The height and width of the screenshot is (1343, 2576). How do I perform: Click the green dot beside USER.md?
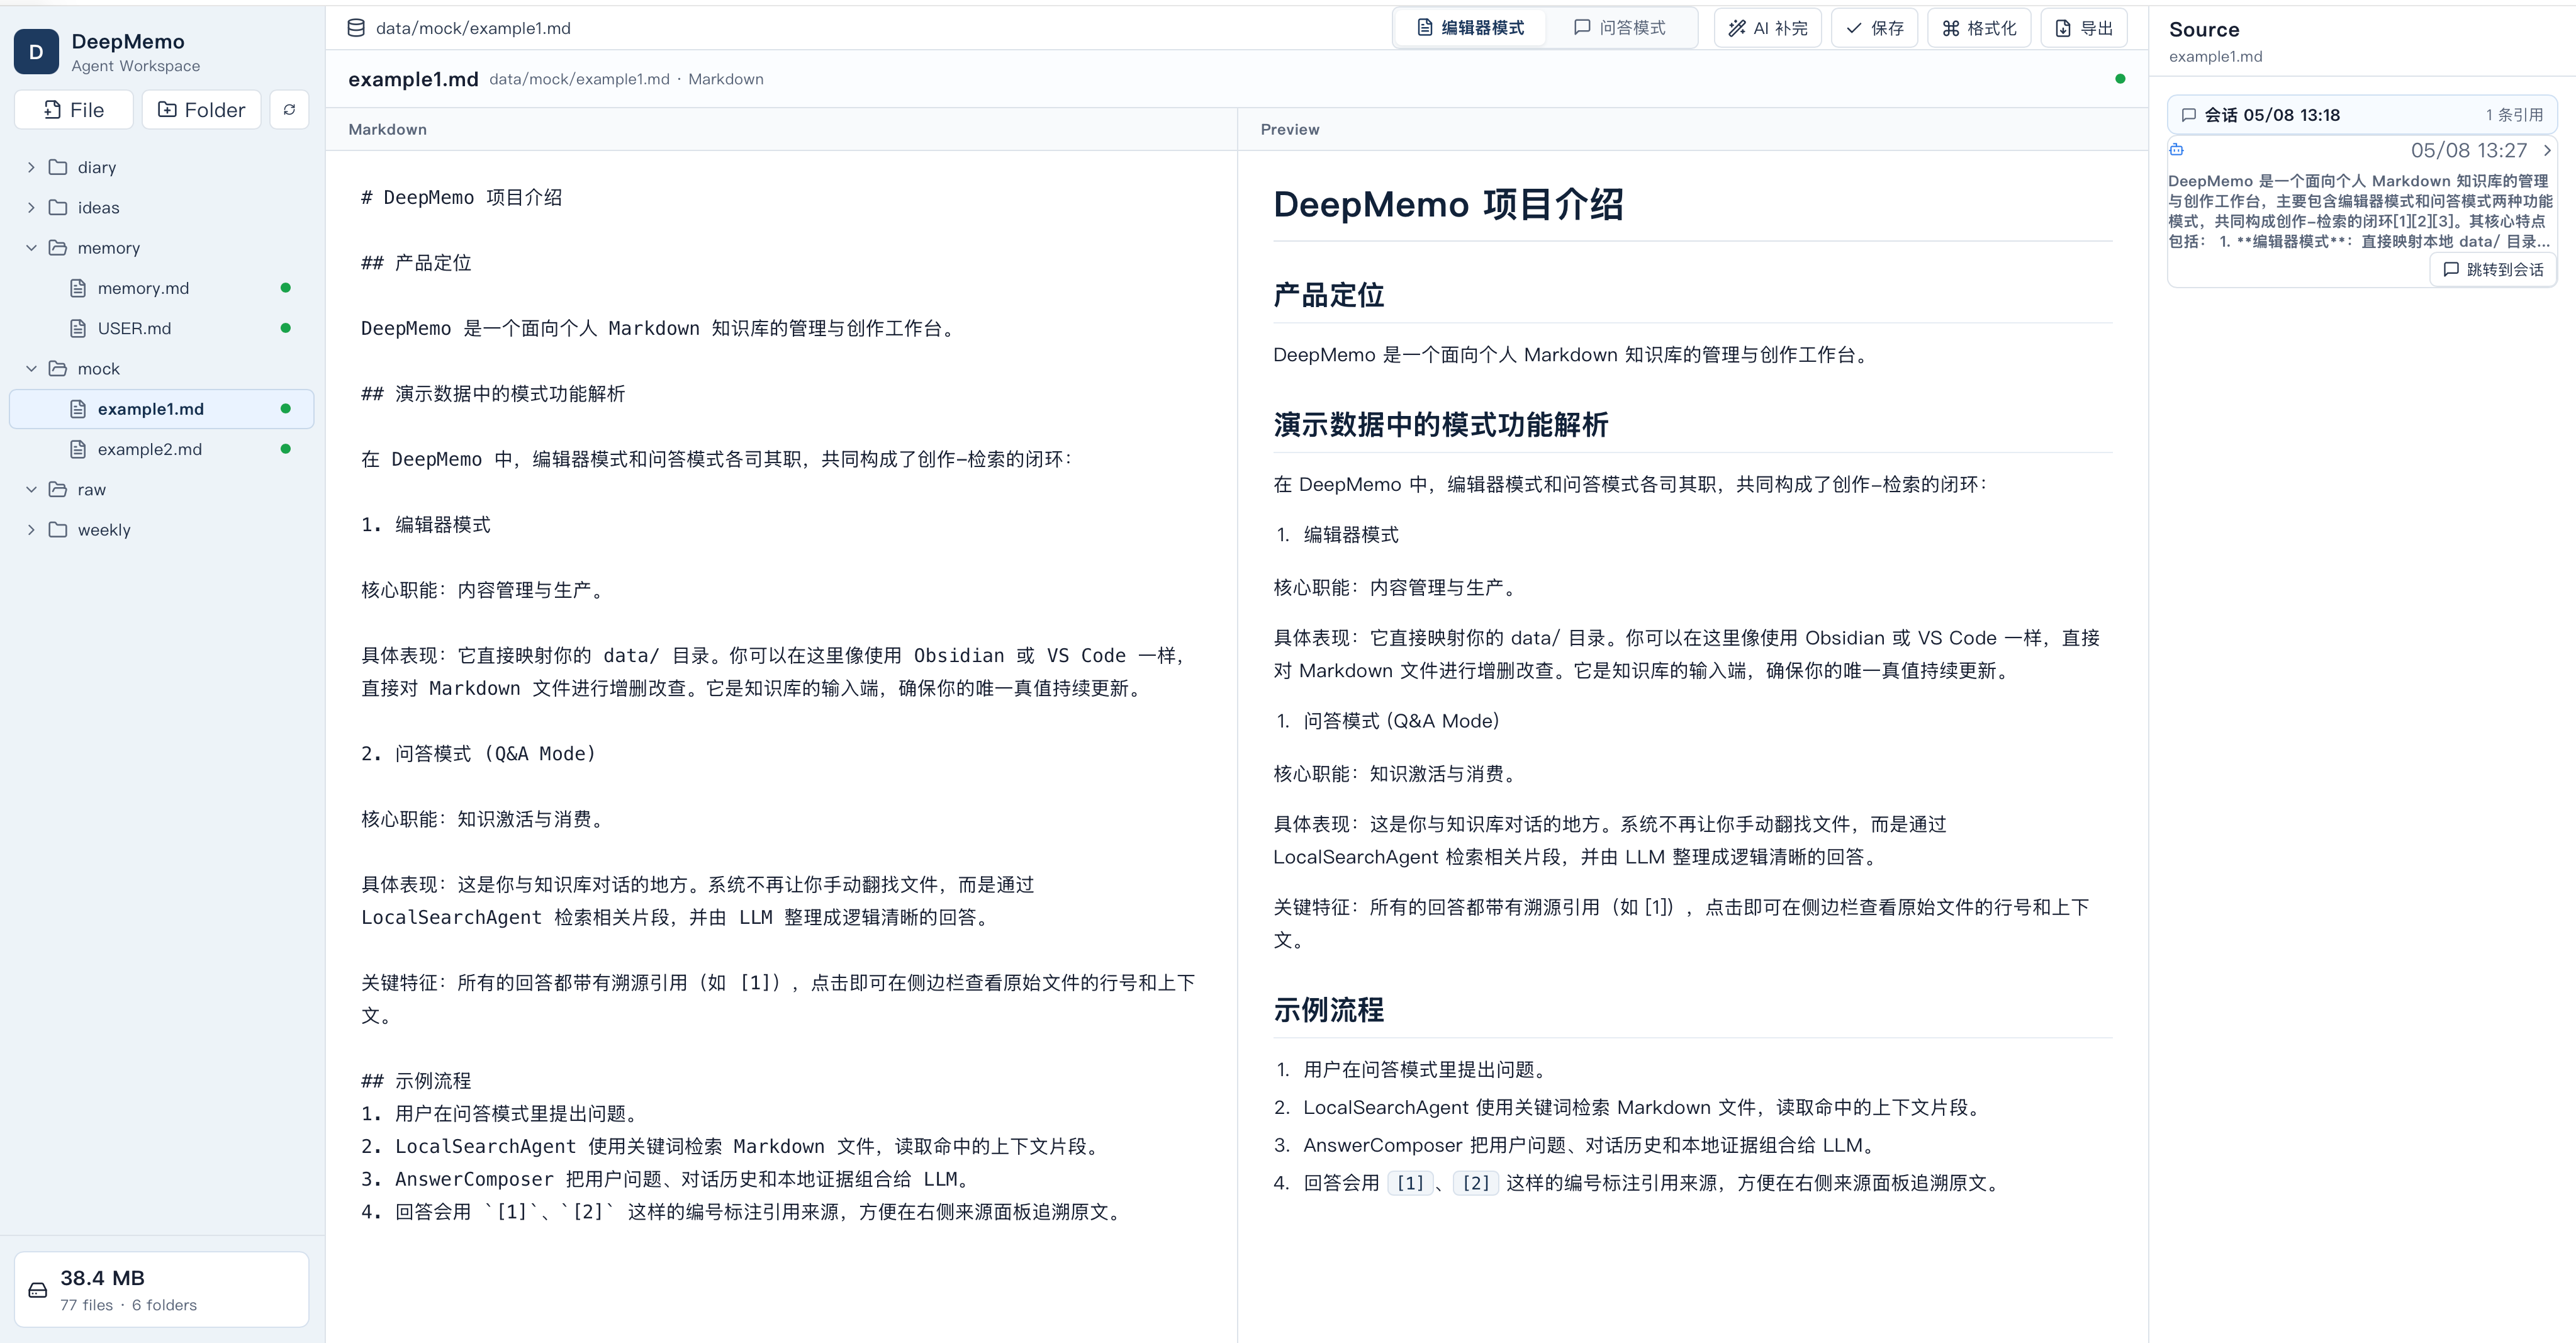286,328
